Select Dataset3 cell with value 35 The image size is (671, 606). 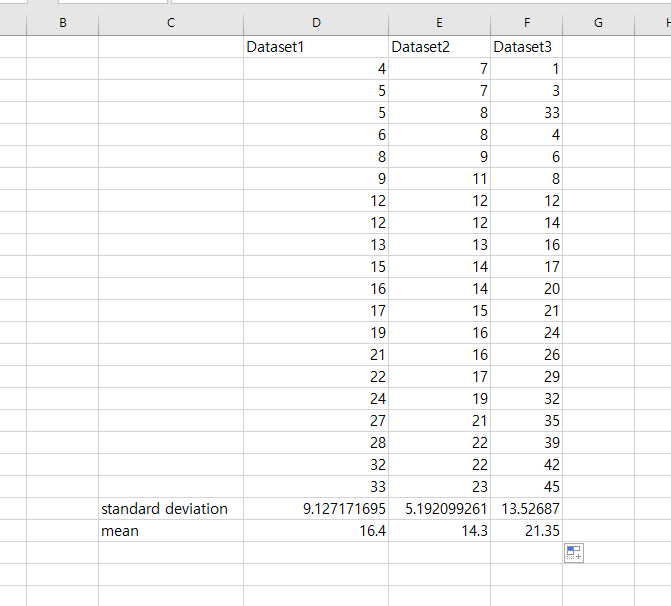point(526,421)
